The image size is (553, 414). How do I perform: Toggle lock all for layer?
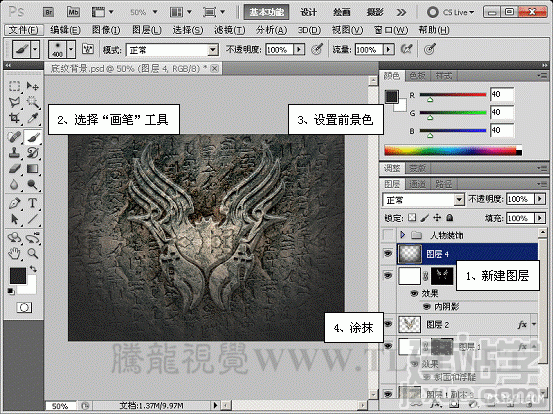450,218
